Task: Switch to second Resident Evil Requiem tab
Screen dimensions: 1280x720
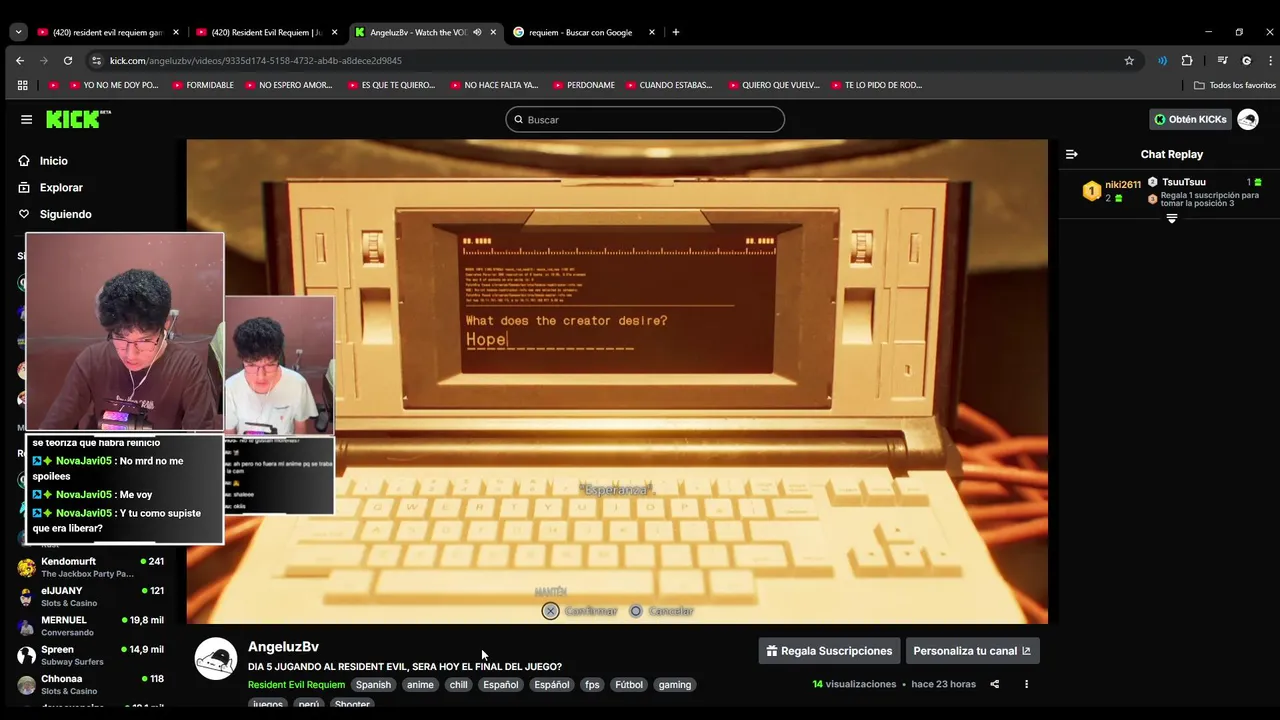Action: pos(267,32)
